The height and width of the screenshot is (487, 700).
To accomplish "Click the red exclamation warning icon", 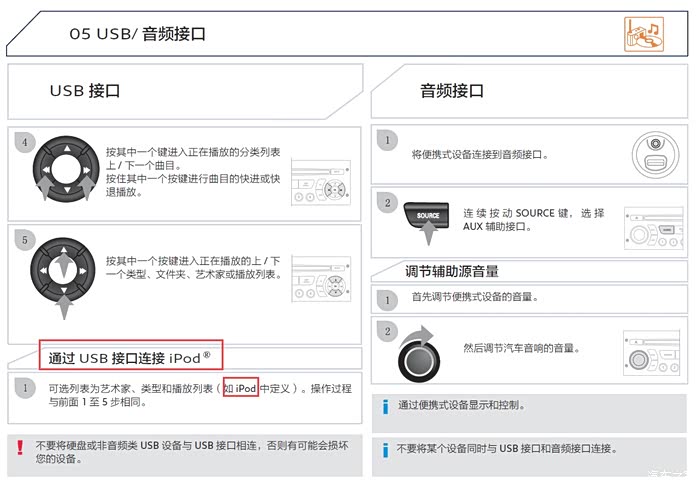I will (20, 447).
